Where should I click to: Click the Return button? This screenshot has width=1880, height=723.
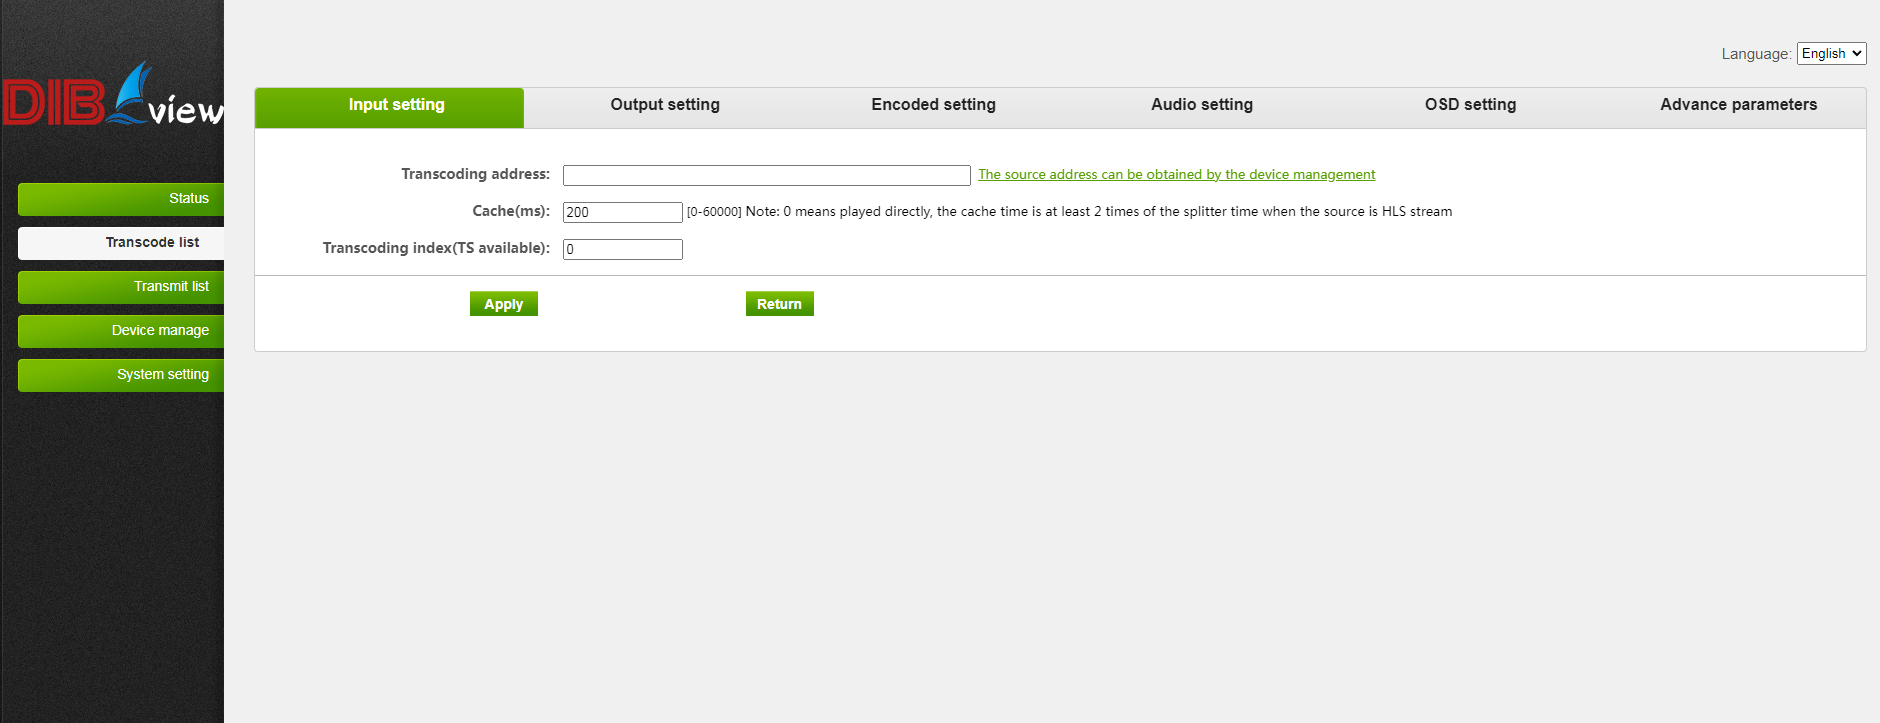pyautogui.click(x=779, y=304)
